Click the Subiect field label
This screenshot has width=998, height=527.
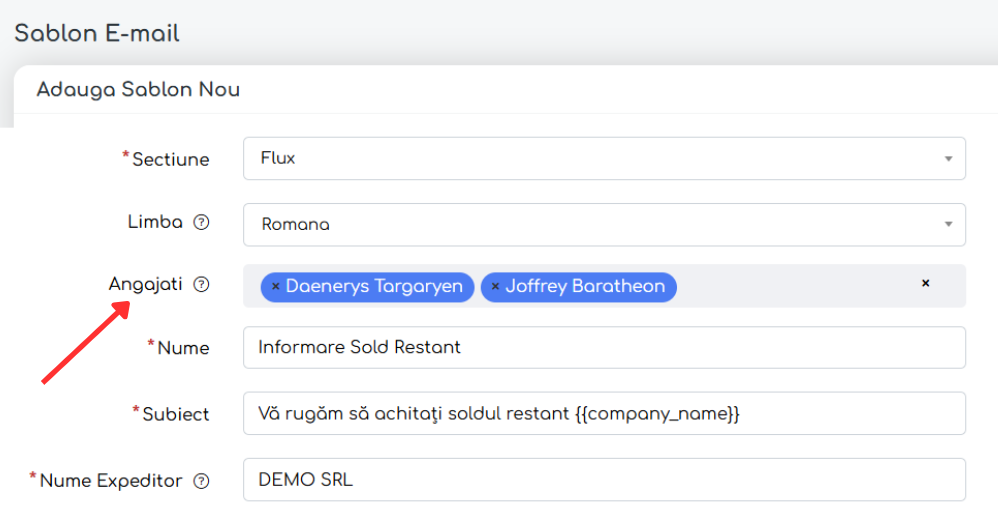tap(175, 414)
